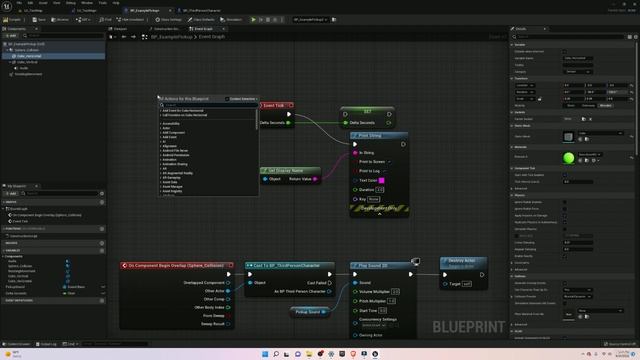Open Content Drawer in status bar
The width and height of the screenshot is (640, 360).
coord(16,344)
